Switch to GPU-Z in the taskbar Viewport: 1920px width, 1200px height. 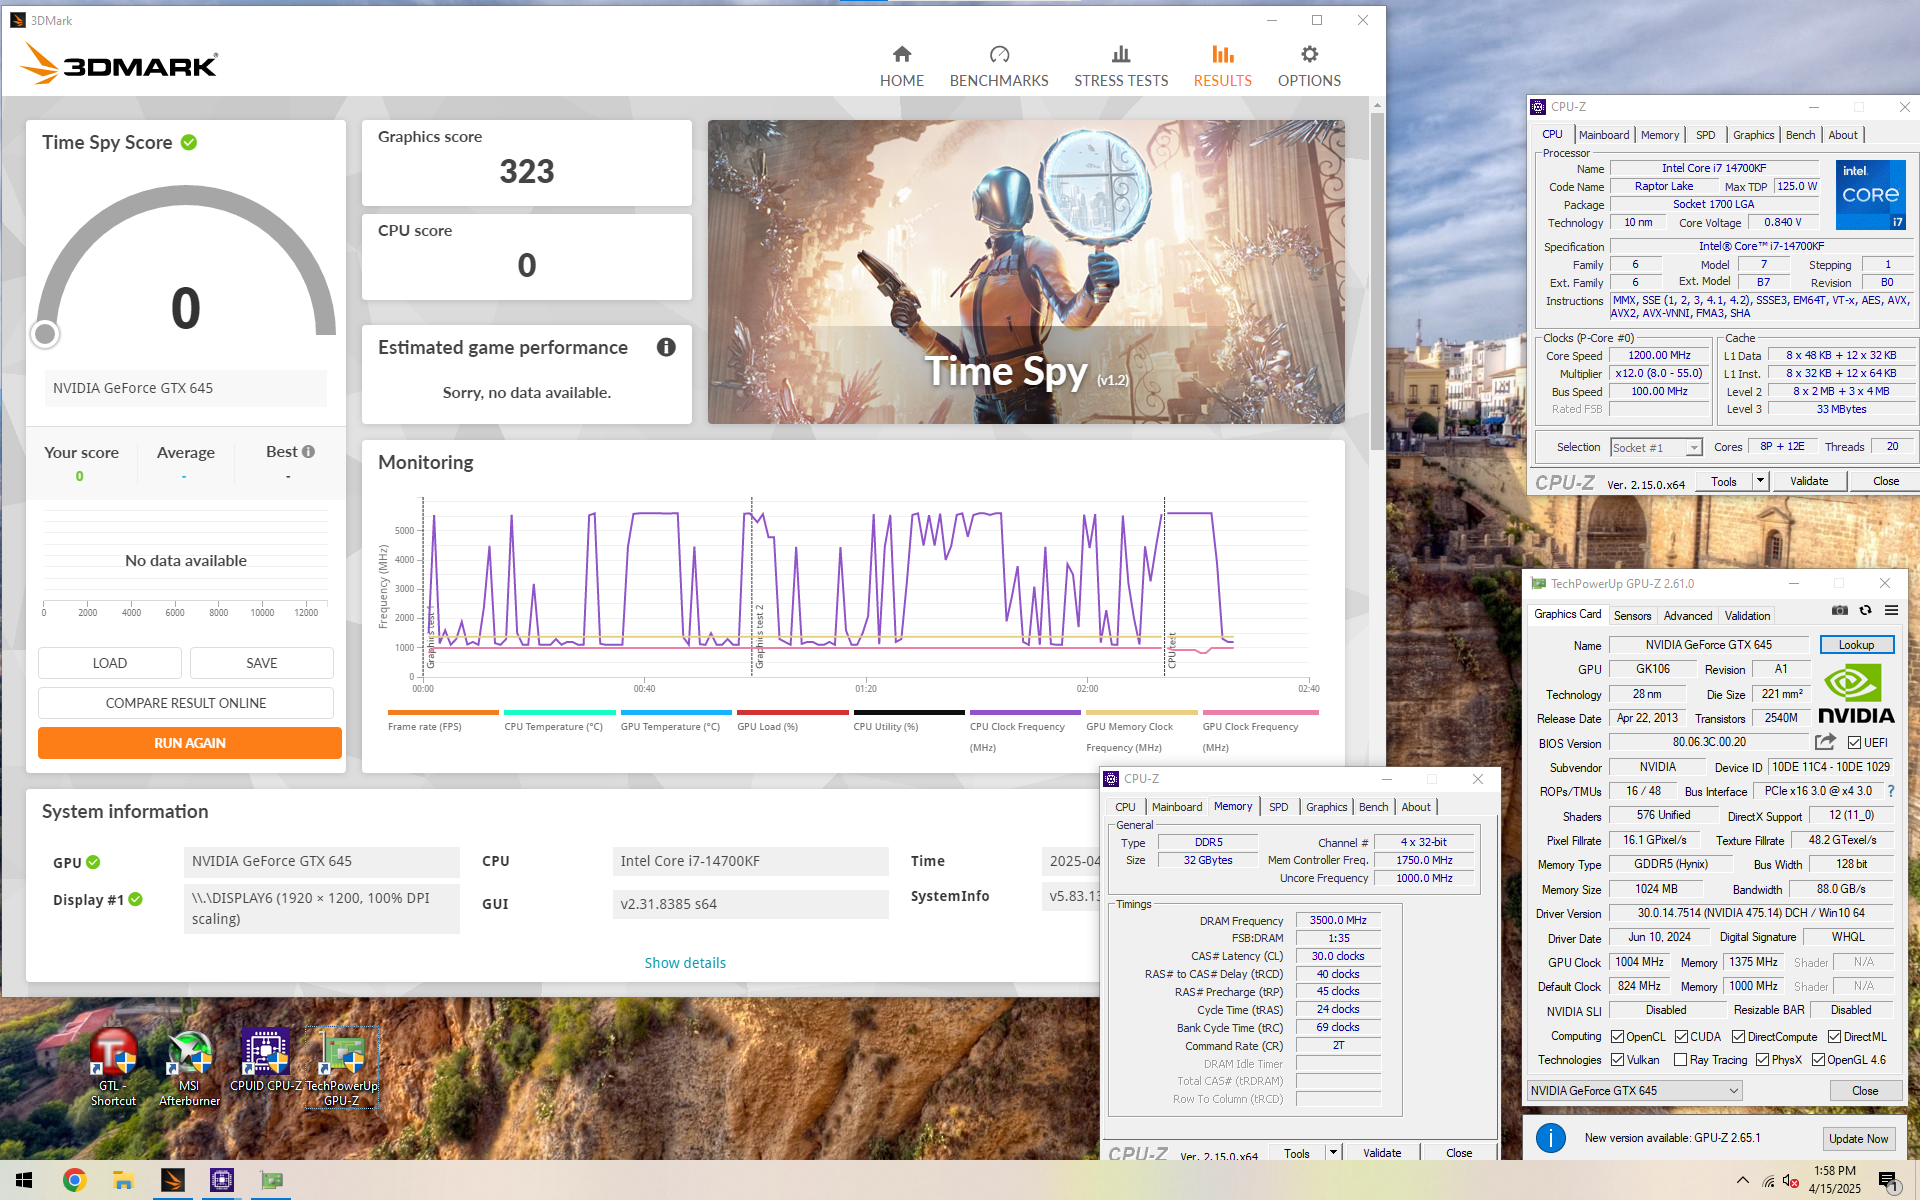pos(271,1180)
